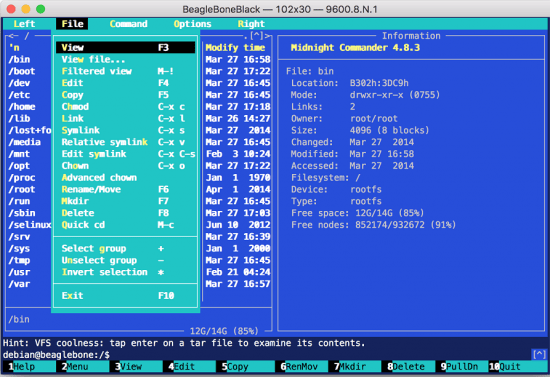Select Symlink menu entry

click(125, 130)
